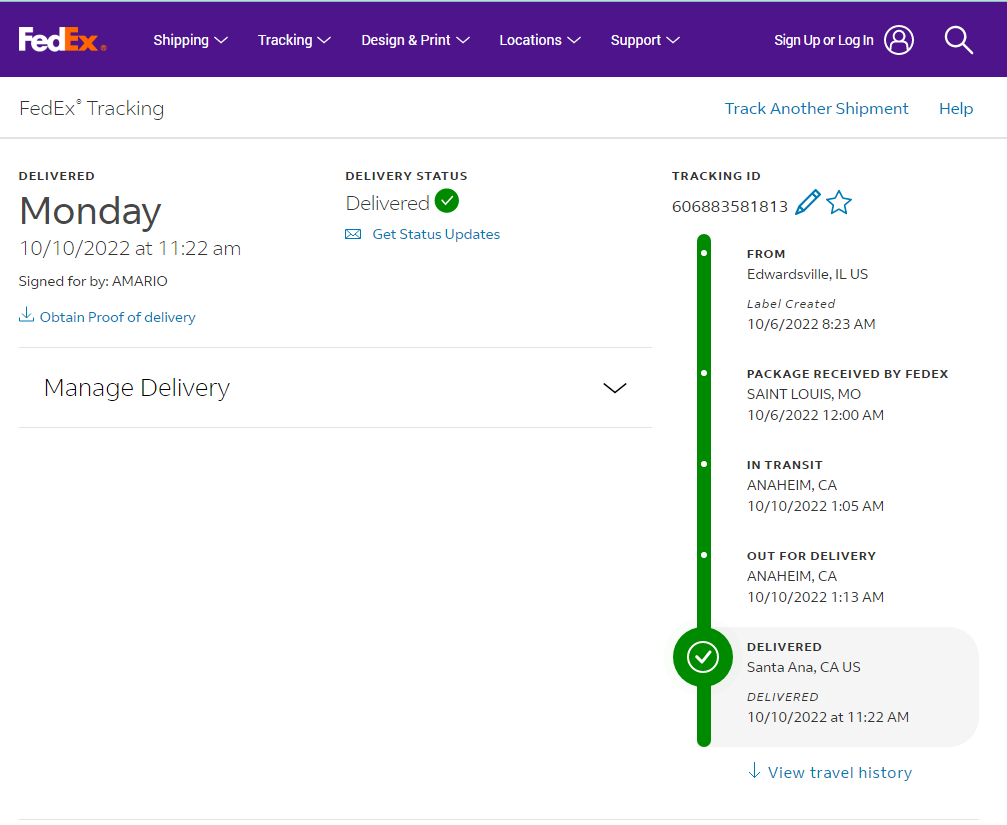Image resolution: width=1007 pixels, height=825 pixels.
Task: Open the Help link
Action: tap(956, 109)
